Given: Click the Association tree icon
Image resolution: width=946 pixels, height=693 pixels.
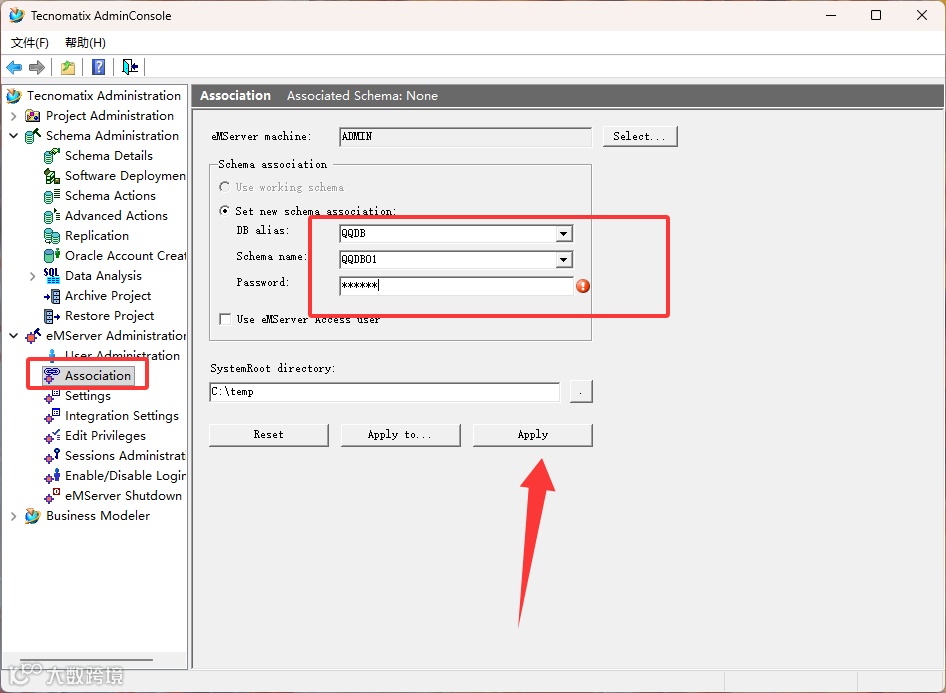Looking at the screenshot, I should [52, 376].
